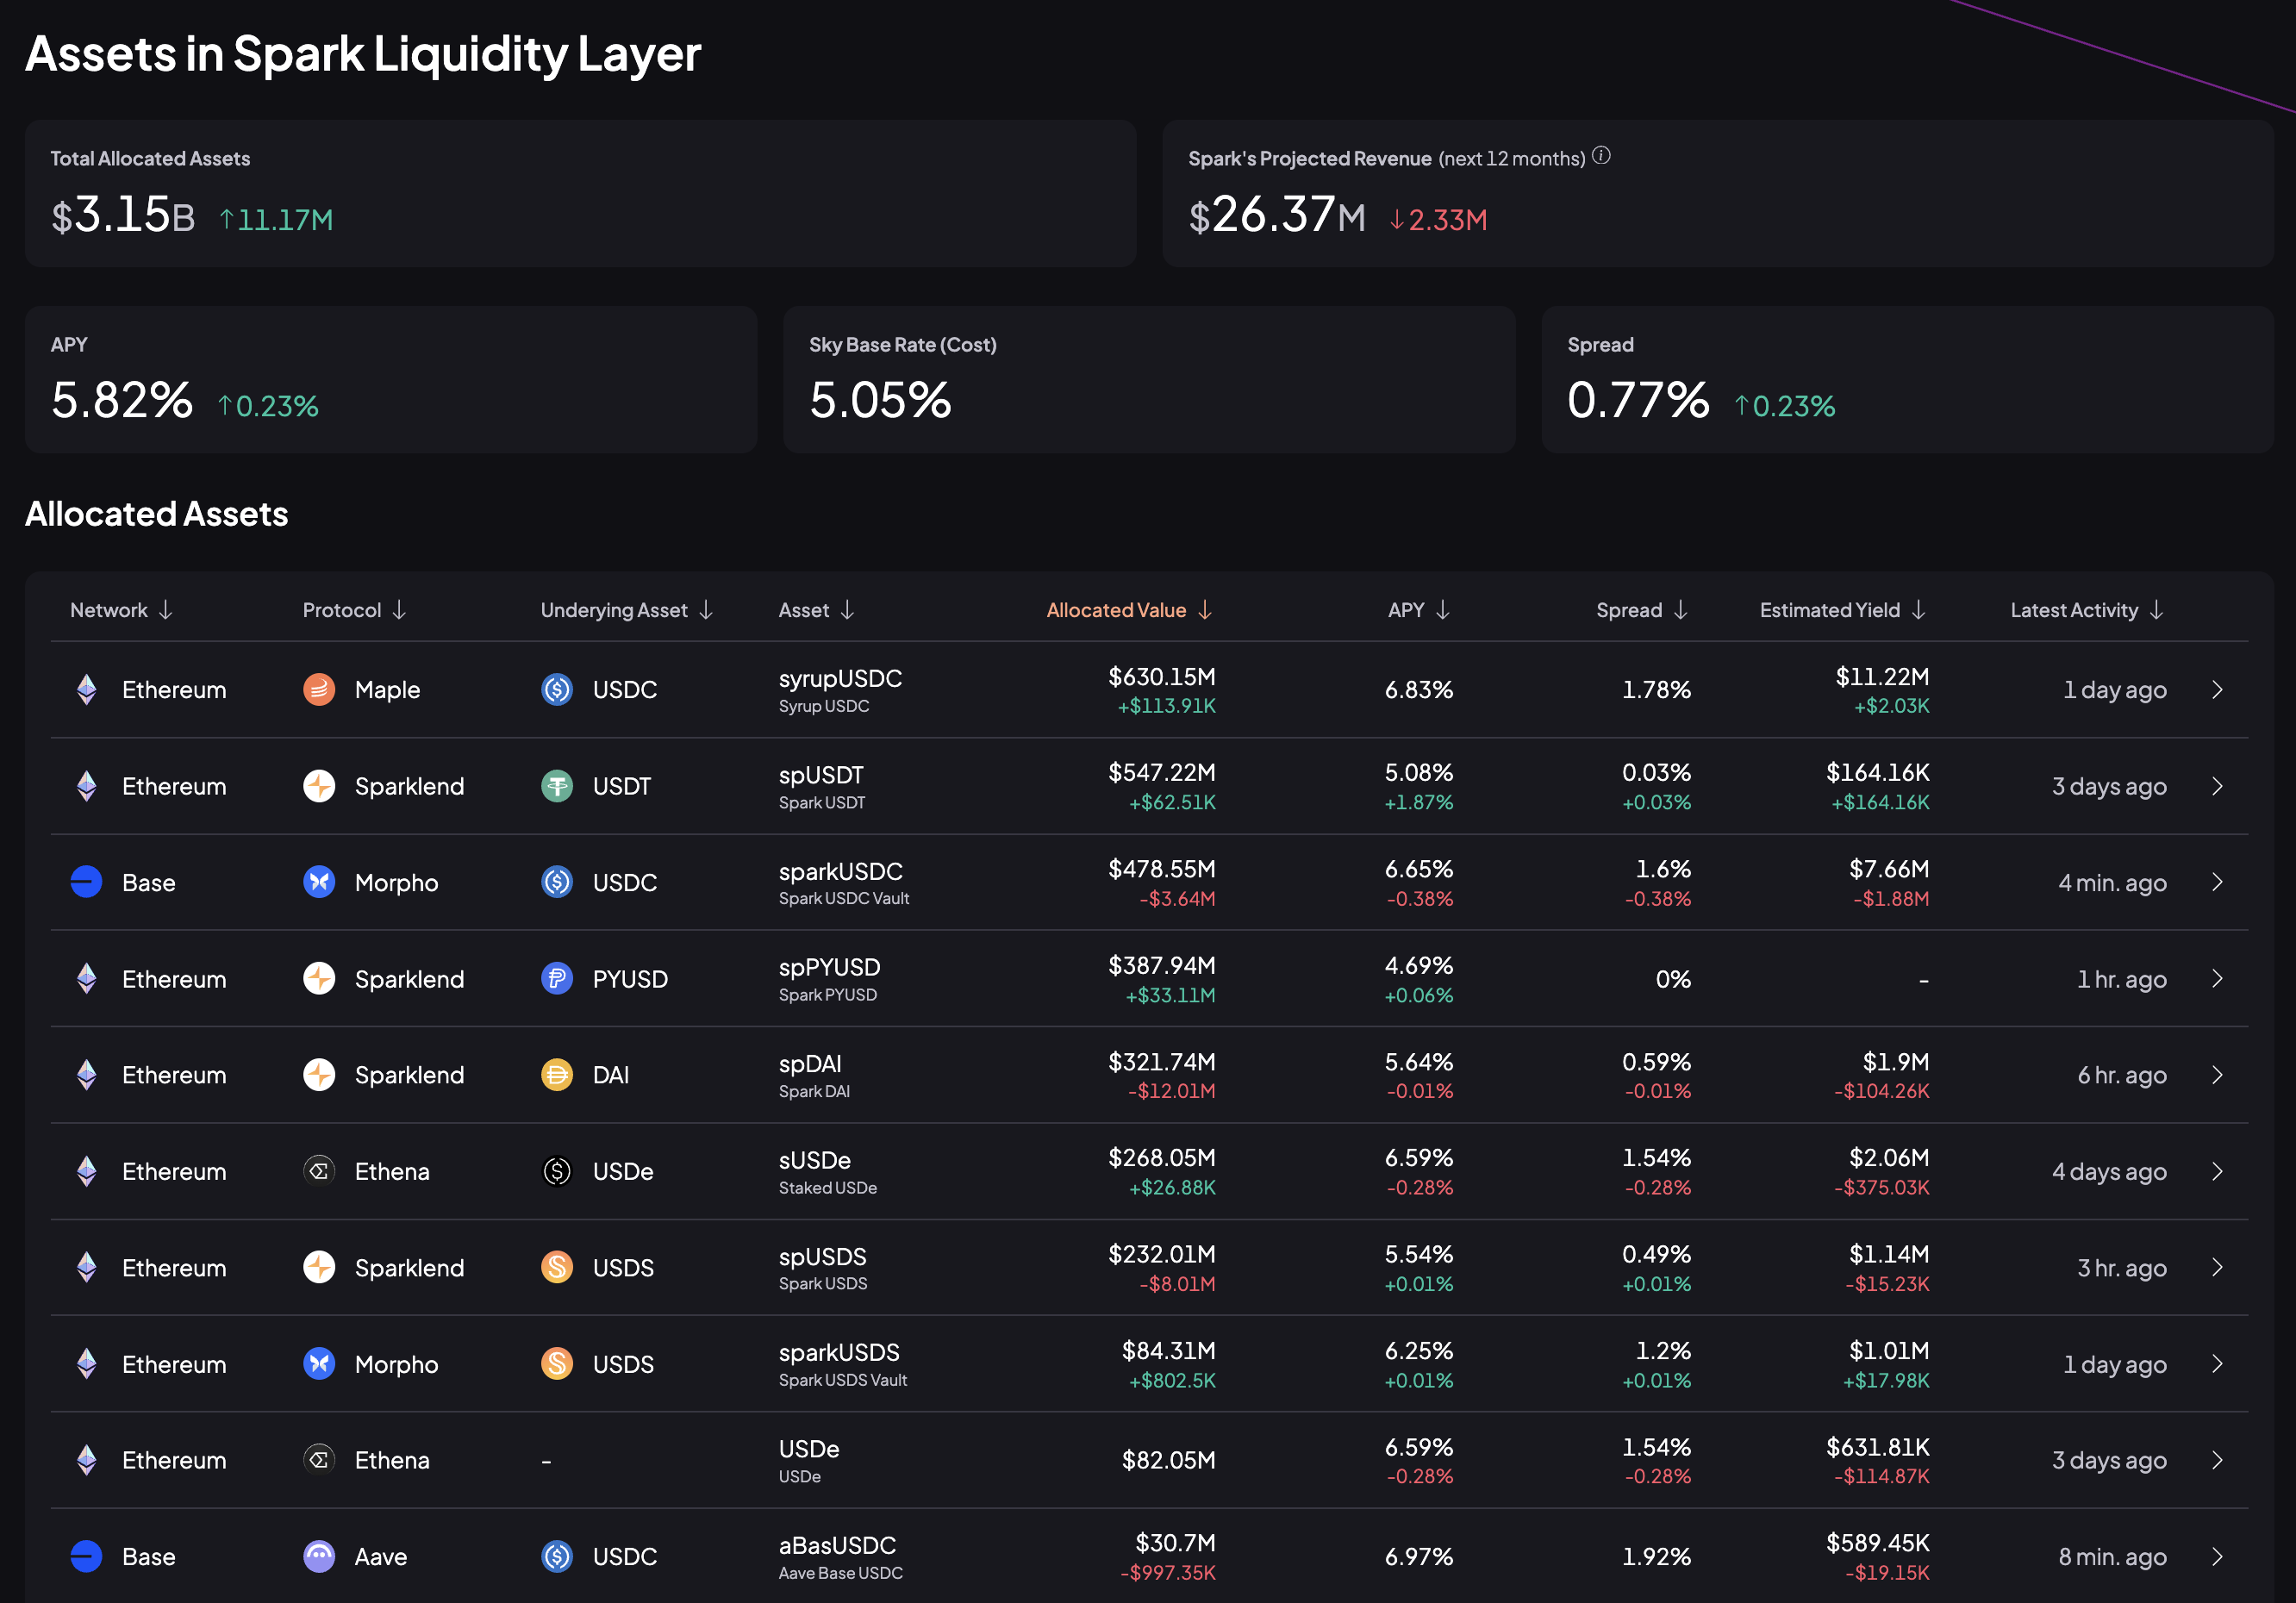Open the spUSDT asset link
2296x1603 pixels.
[821, 776]
